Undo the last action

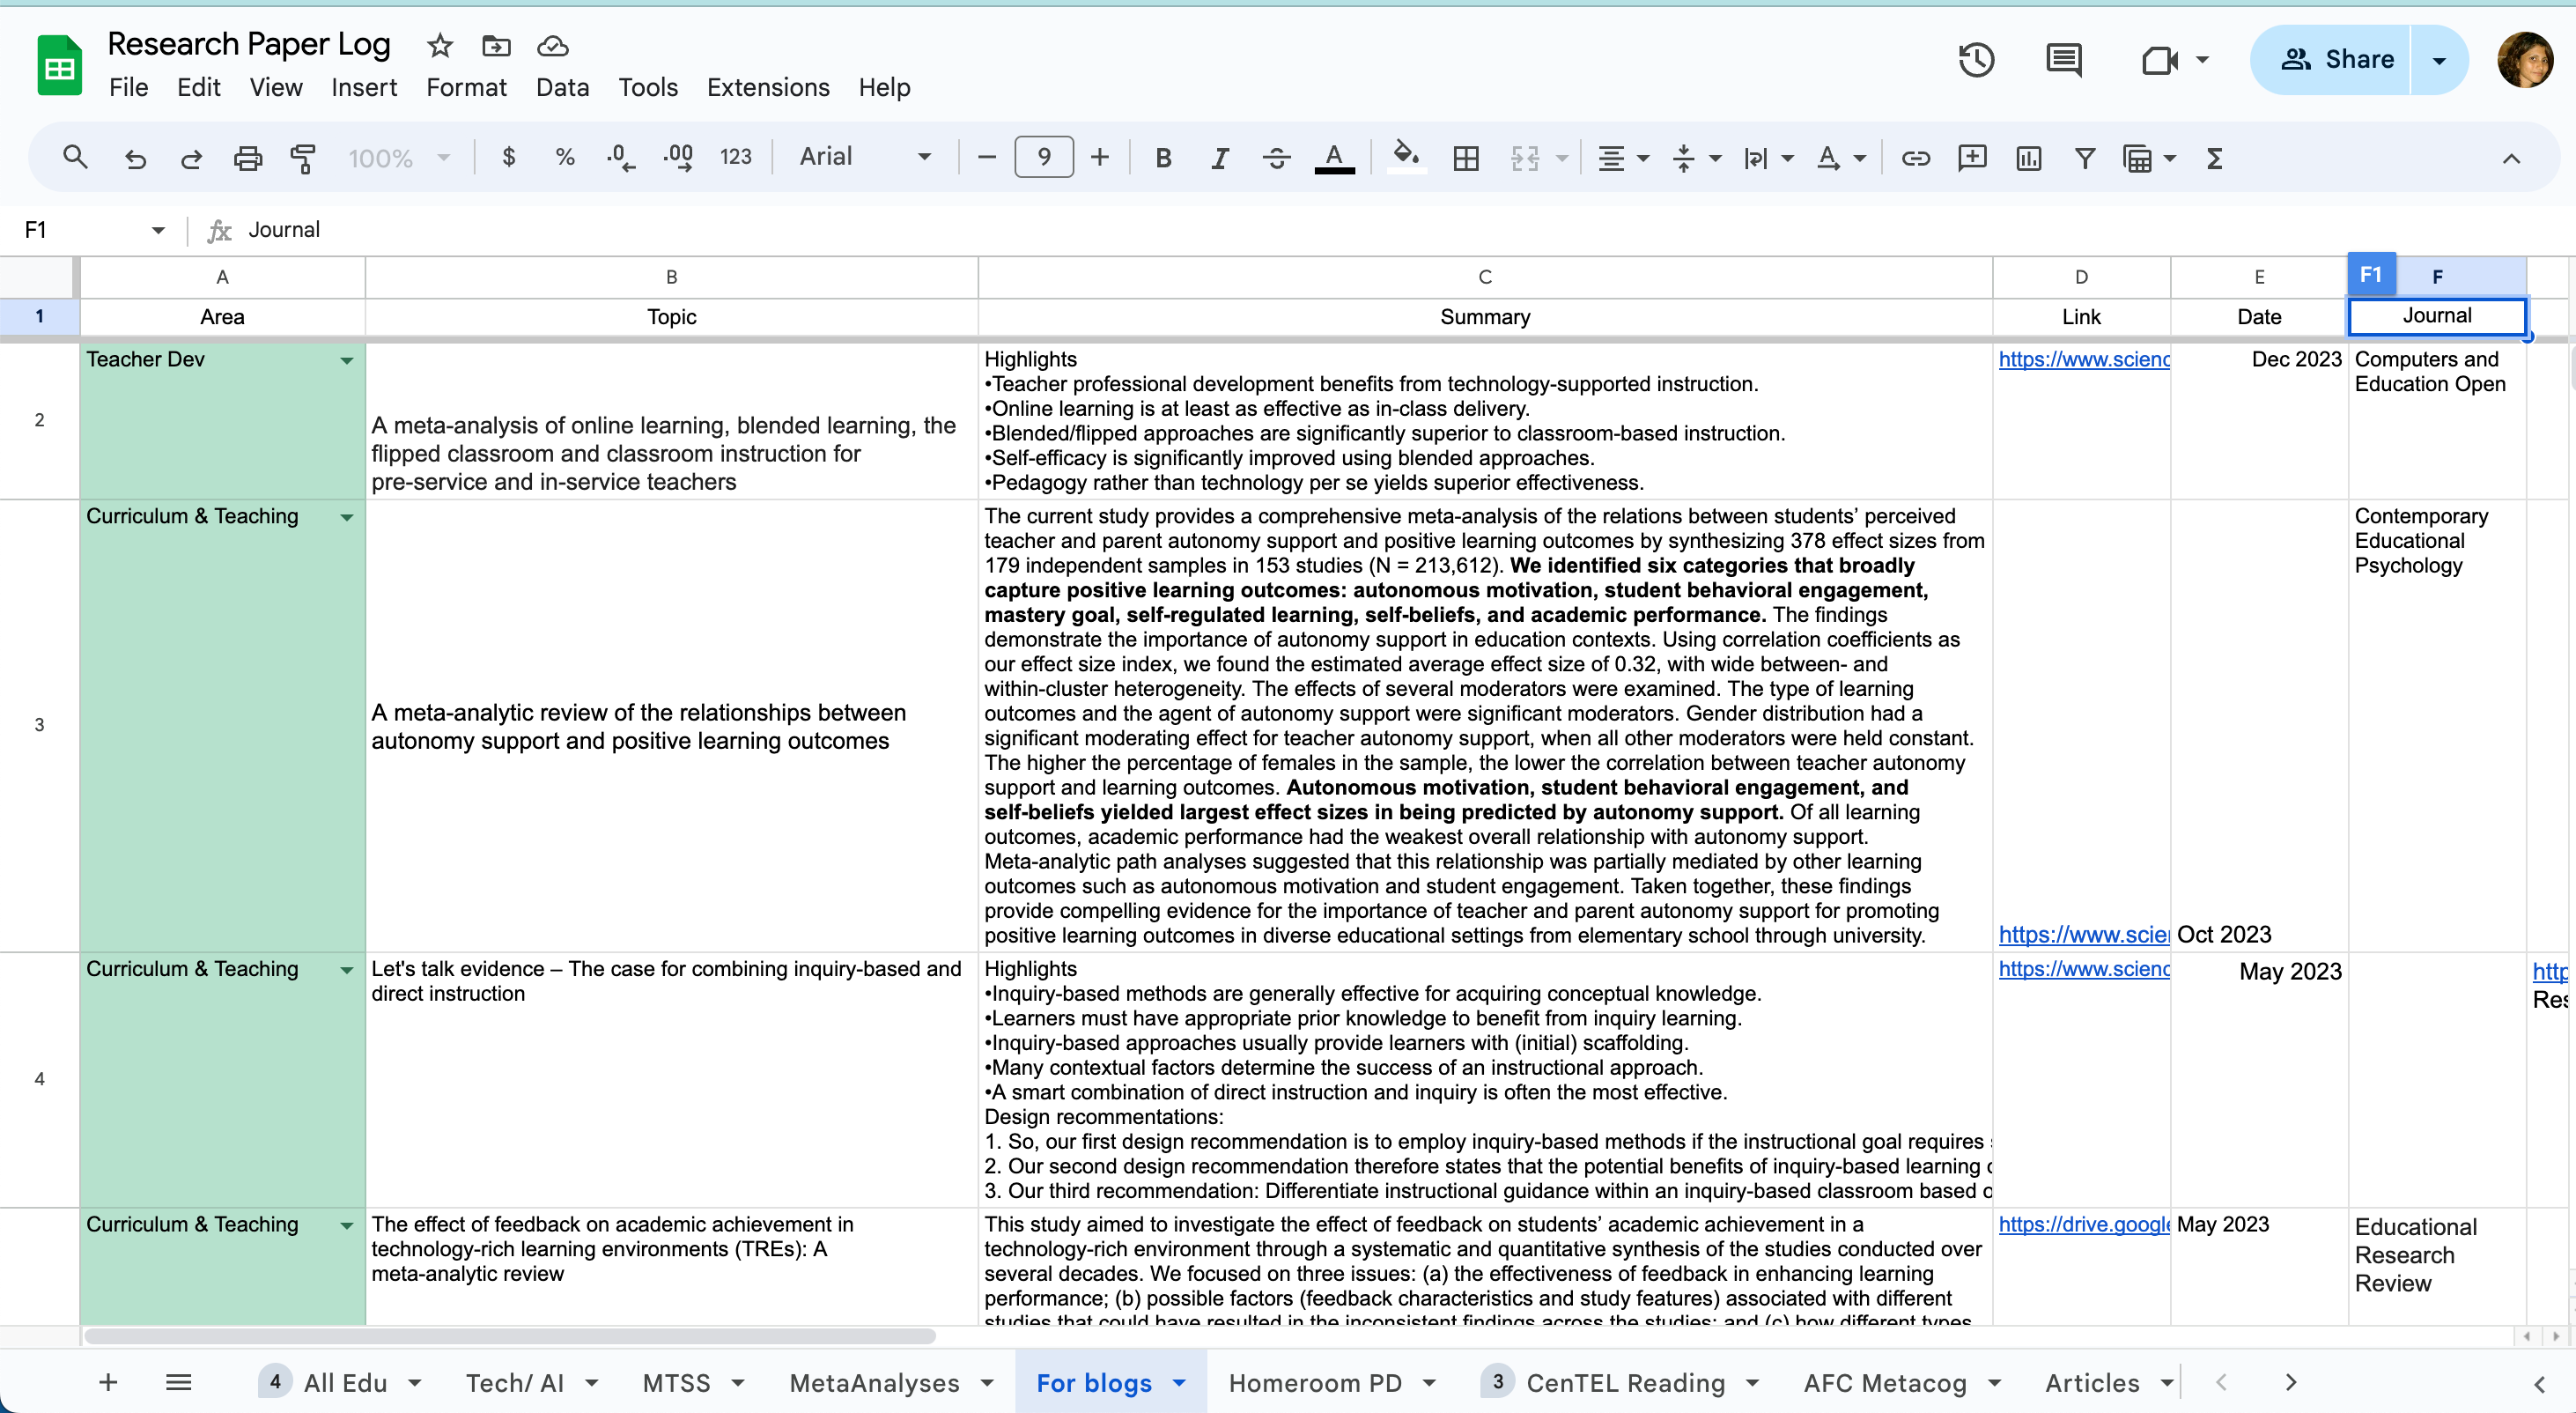[x=134, y=157]
